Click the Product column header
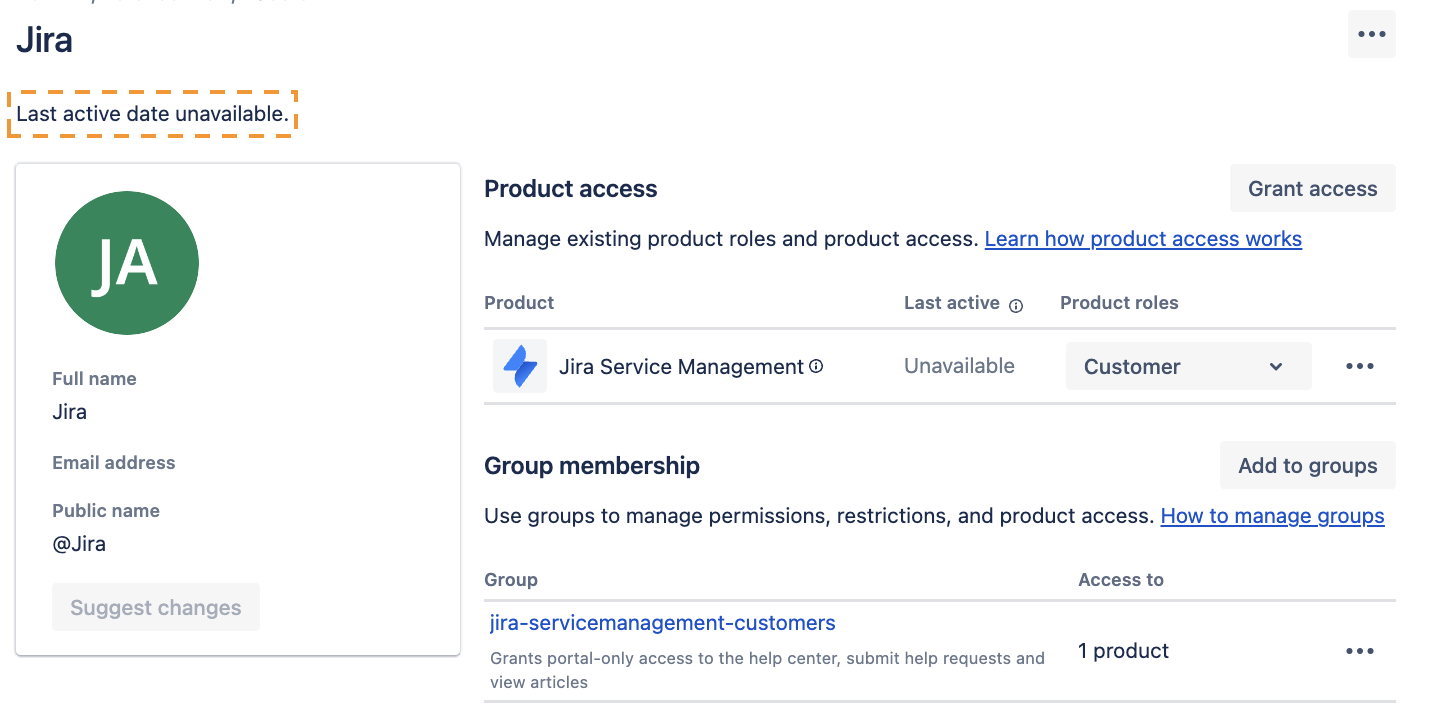Screen dimensions: 1432x724 click(519, 303)
